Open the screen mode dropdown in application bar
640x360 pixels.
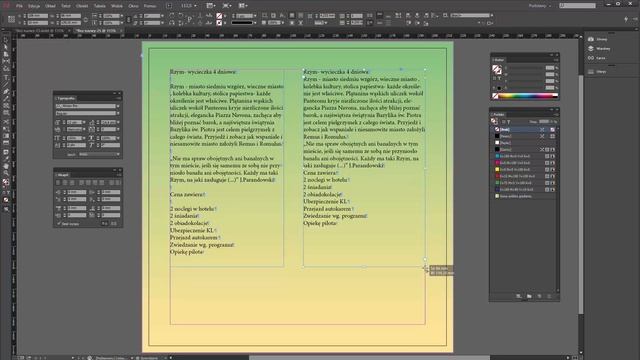227,6
